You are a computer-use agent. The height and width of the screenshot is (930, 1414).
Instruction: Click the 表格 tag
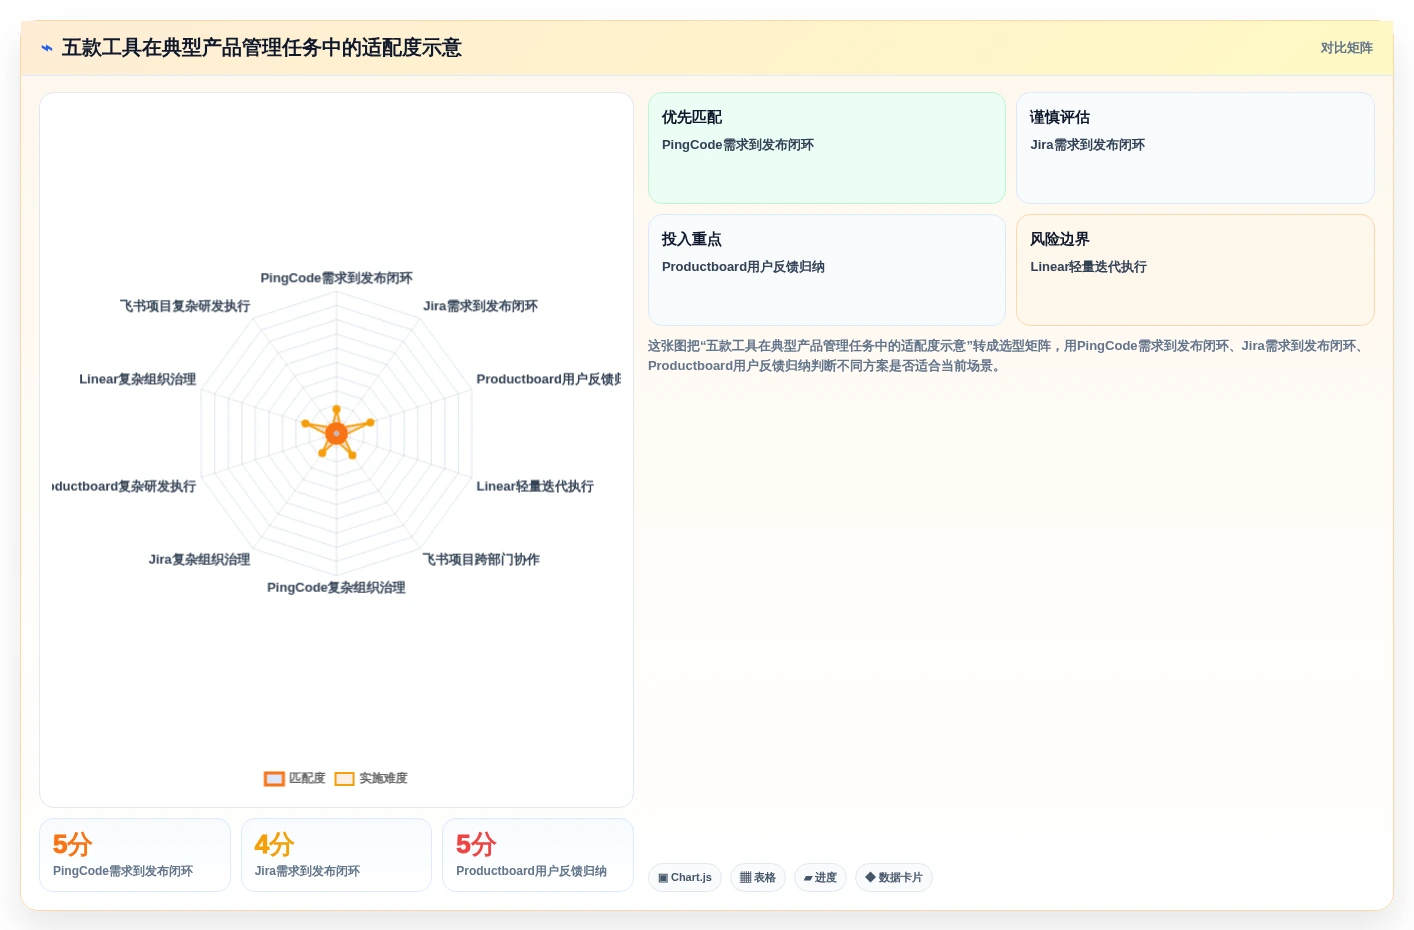pos(758,878)
